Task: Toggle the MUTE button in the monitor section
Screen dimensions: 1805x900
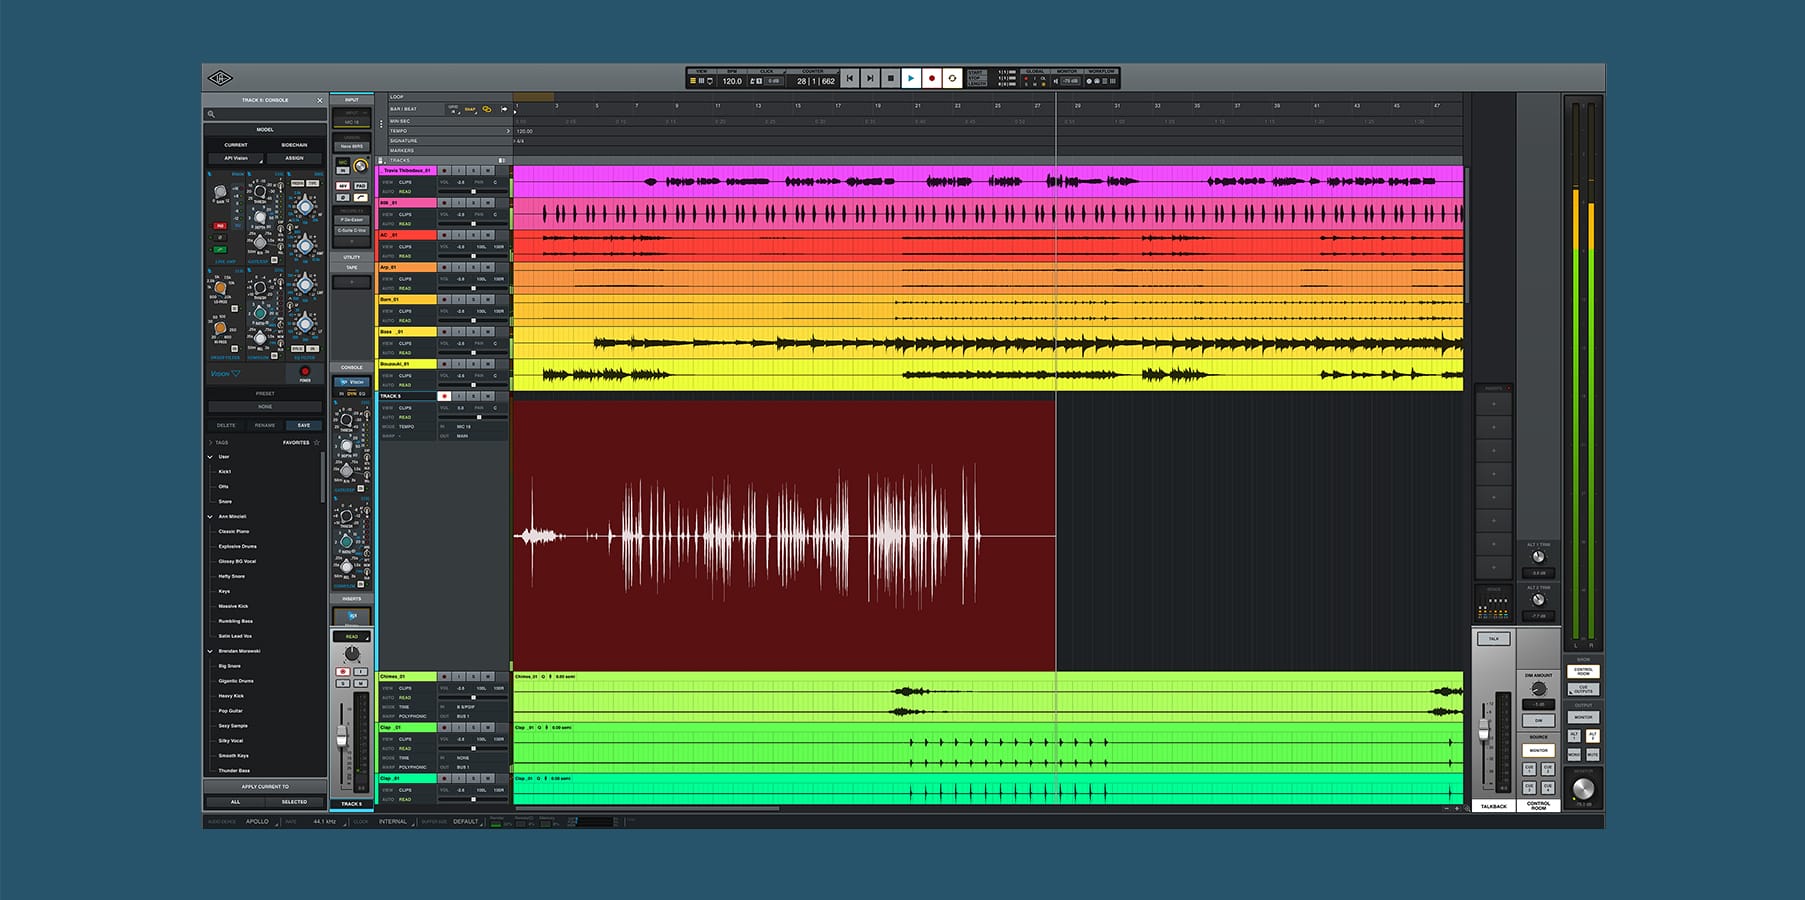Action: coord(1592,754)
